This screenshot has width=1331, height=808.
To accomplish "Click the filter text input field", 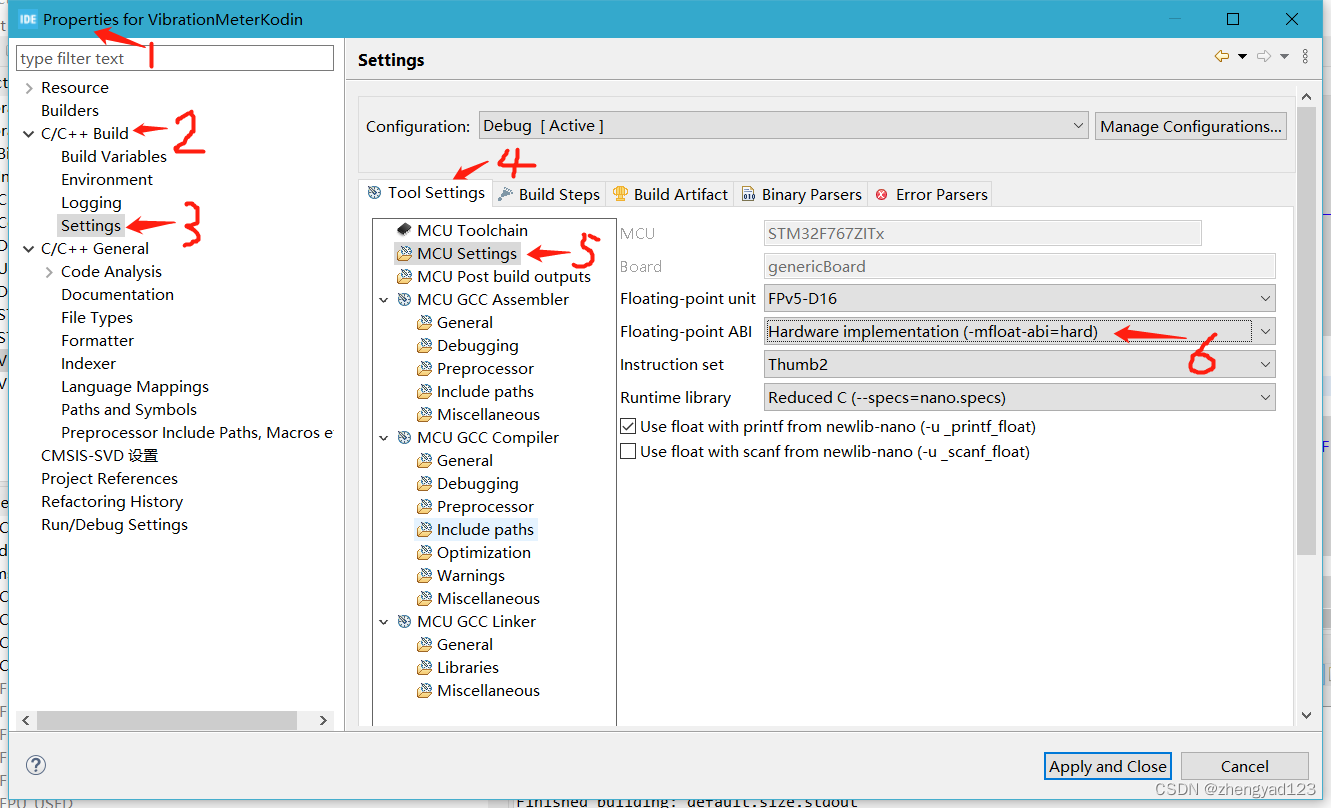I will (175, 58).
